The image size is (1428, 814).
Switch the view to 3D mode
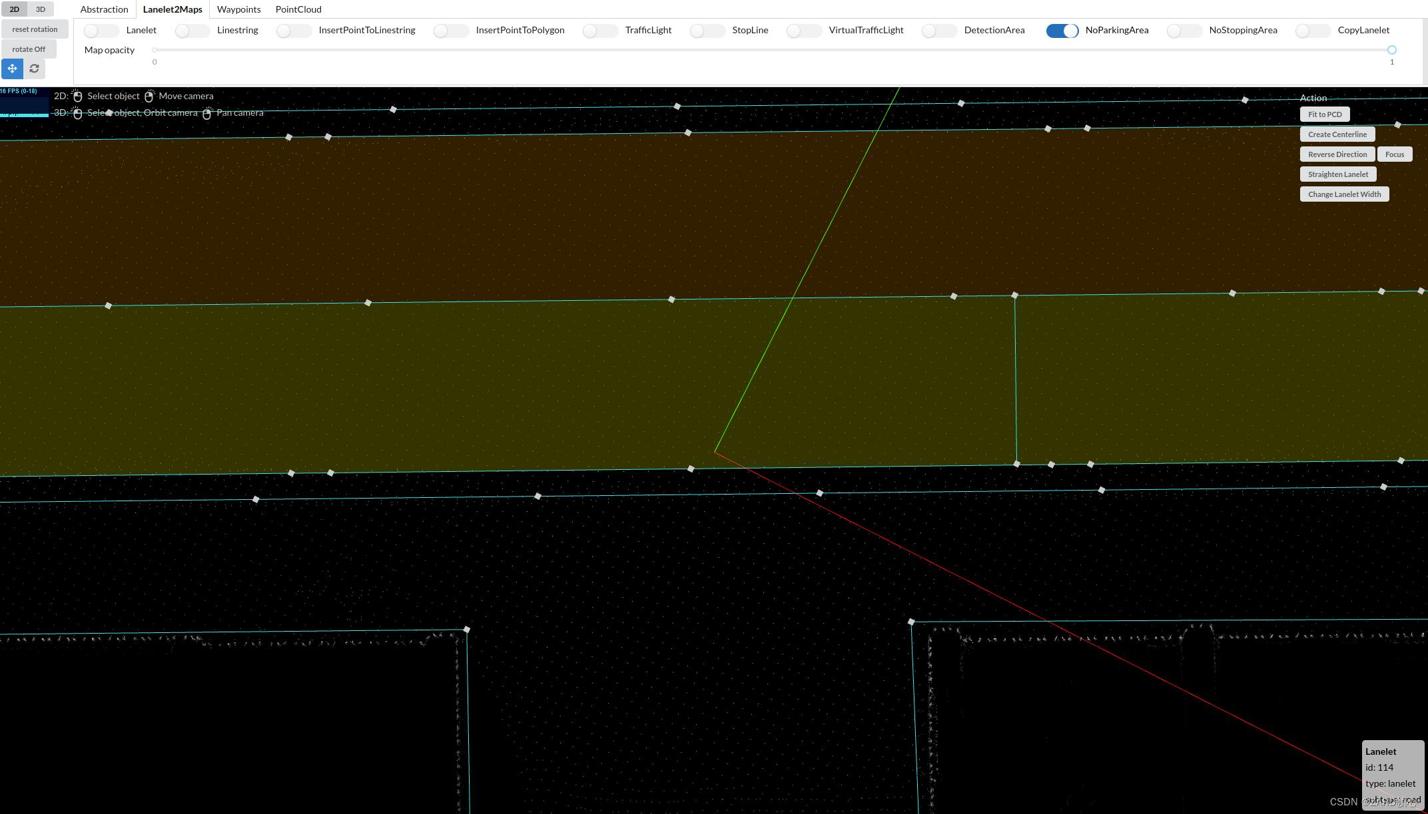[x=40, y=9]
